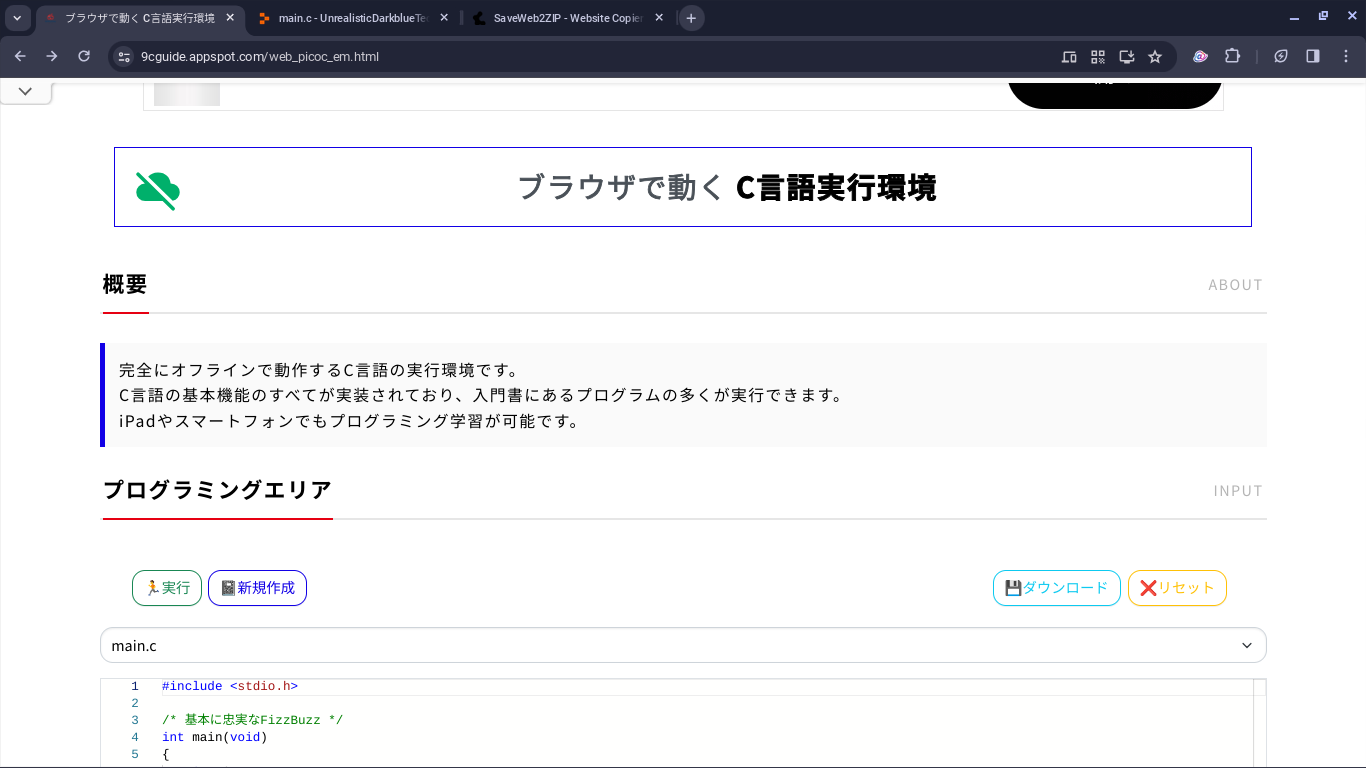Click the send to devices icon
The width and height of the screenshot is (1366, 768).
click(1069, 57)
